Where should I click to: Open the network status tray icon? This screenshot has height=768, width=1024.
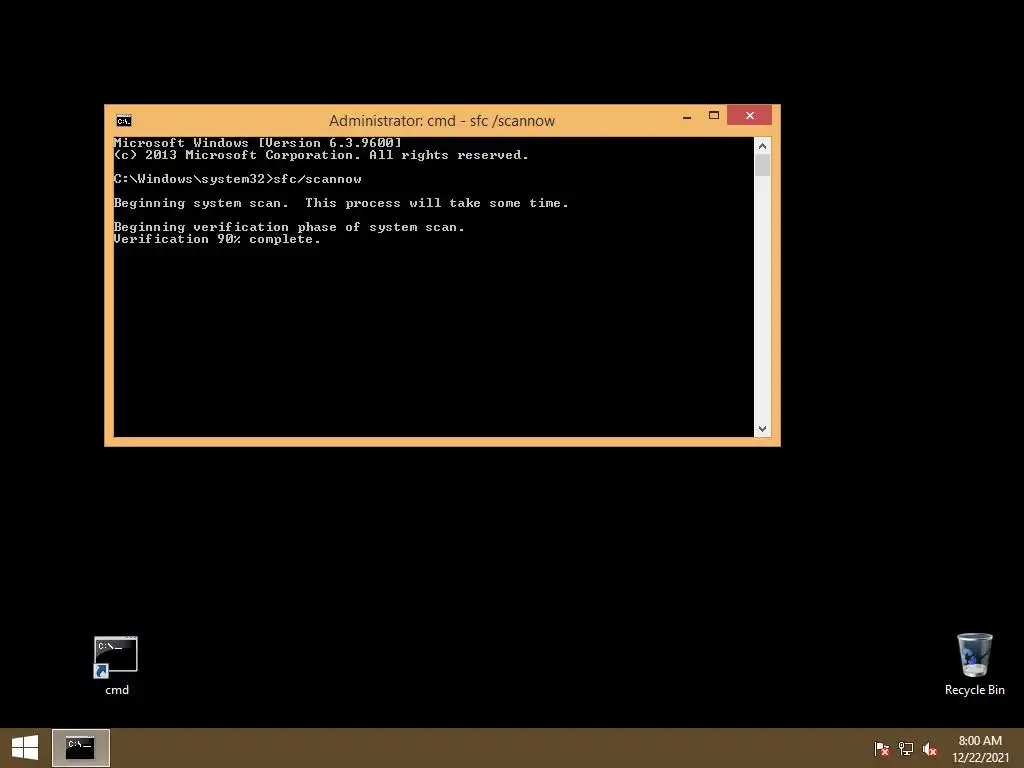[906, 749]
